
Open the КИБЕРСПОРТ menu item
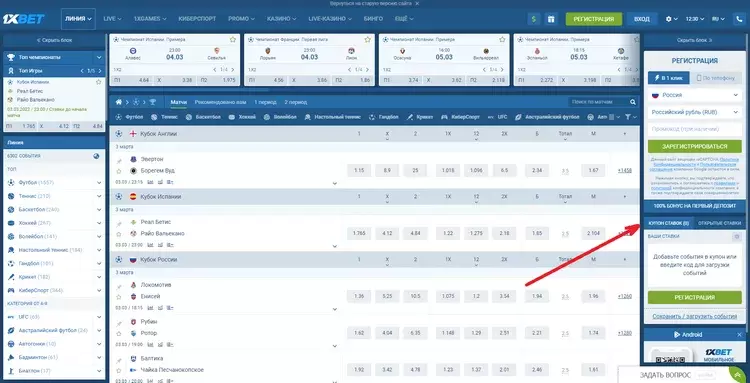coord(197,19)
